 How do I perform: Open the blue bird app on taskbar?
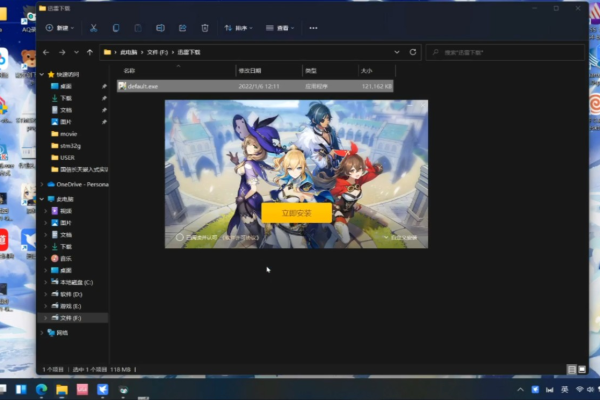pos(103,390)
